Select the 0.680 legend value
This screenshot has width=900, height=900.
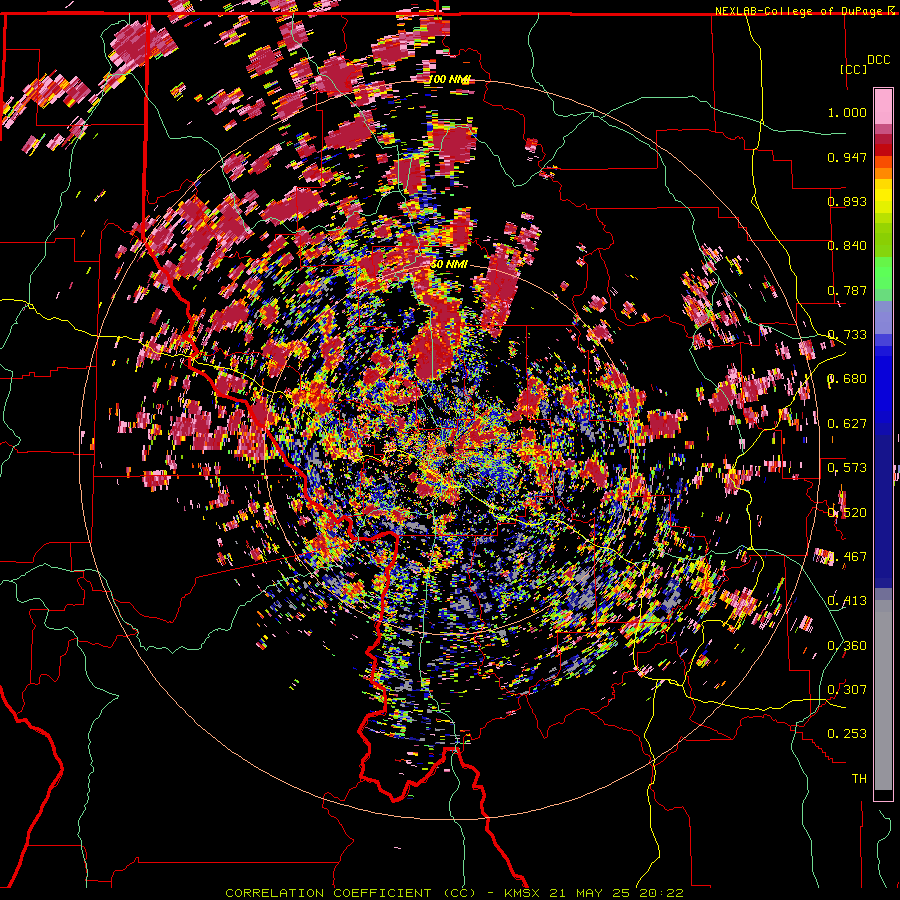click(847, 379)
